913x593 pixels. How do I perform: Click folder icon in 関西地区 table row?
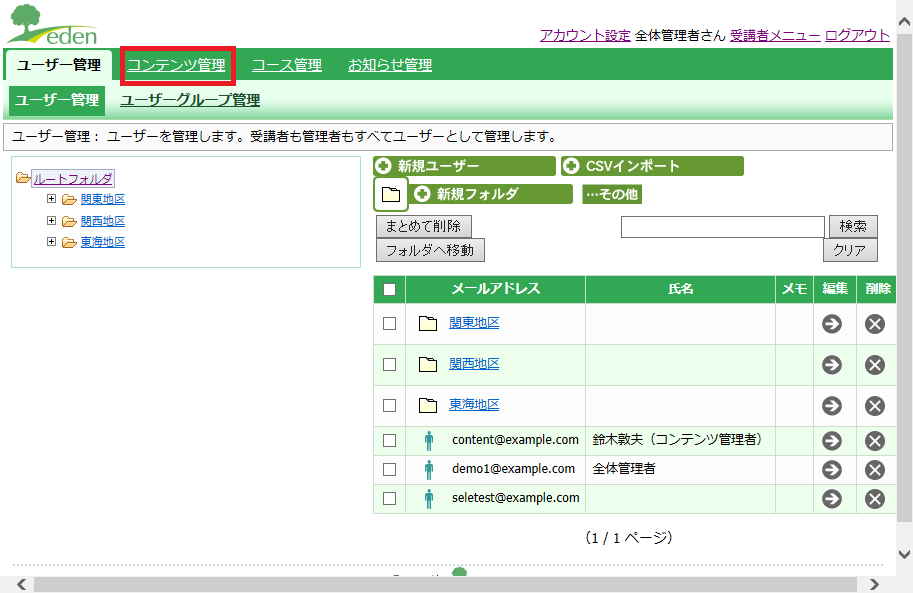pyautogui.click(x=428, y=365)
